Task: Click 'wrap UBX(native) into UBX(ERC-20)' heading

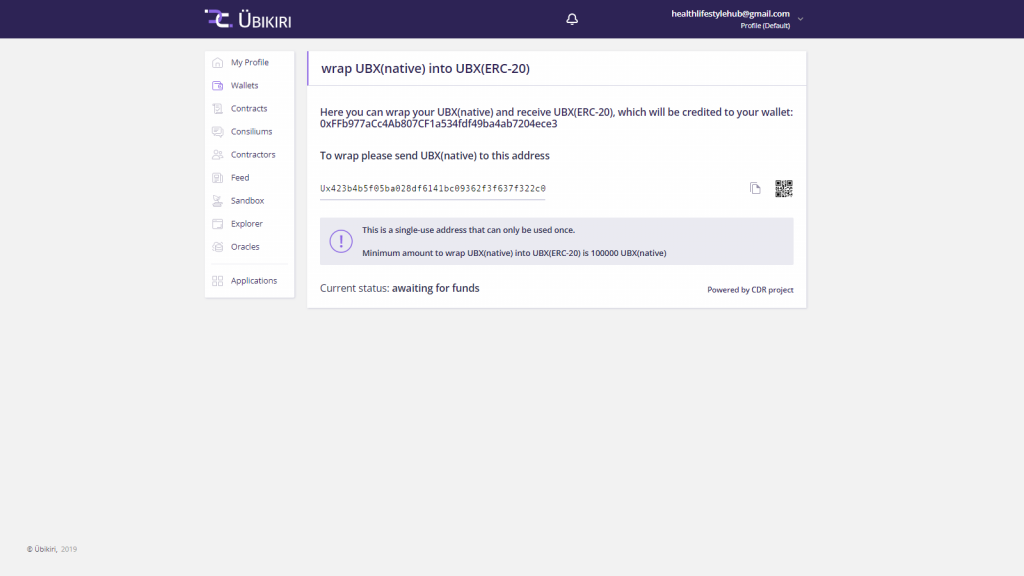Action: tap(425, 69)
